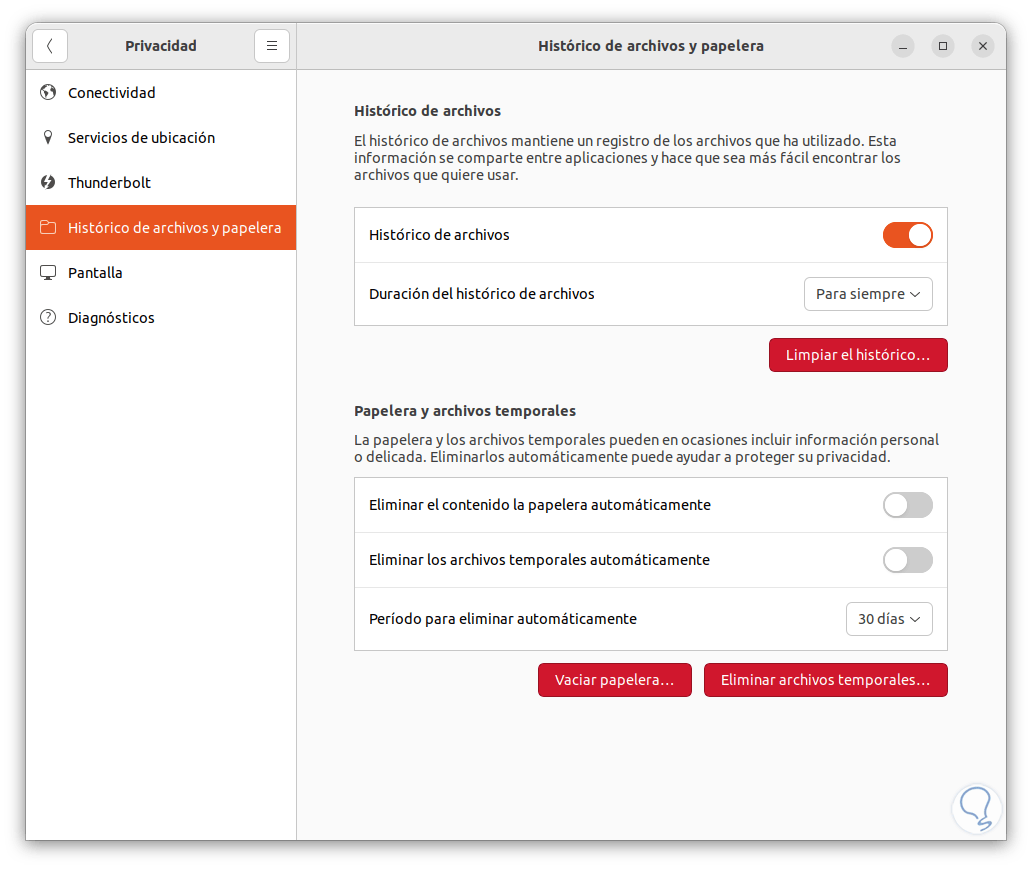Screen dimensions: 1032x869
Task: Open the hamburger menu button
Action: pos(272,46)
